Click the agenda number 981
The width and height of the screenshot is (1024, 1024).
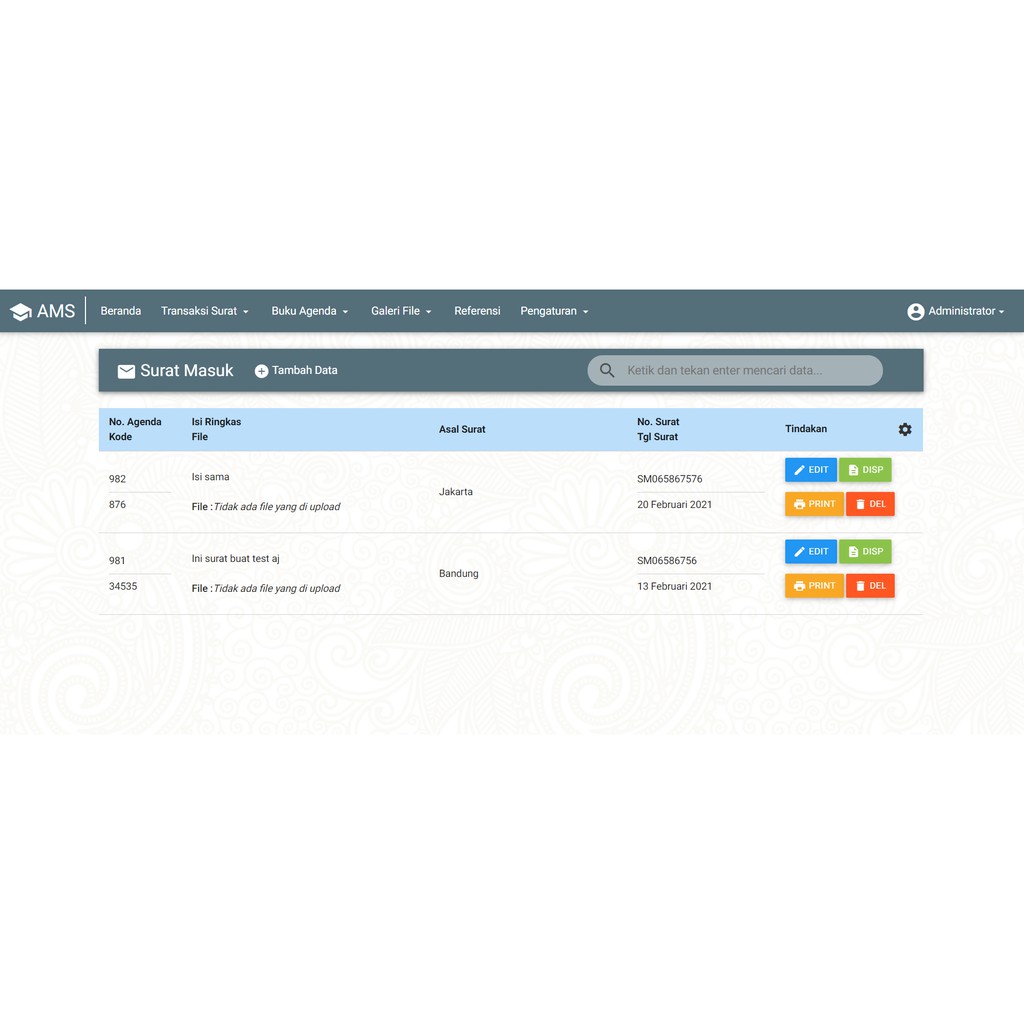click(x=117, y=560)
